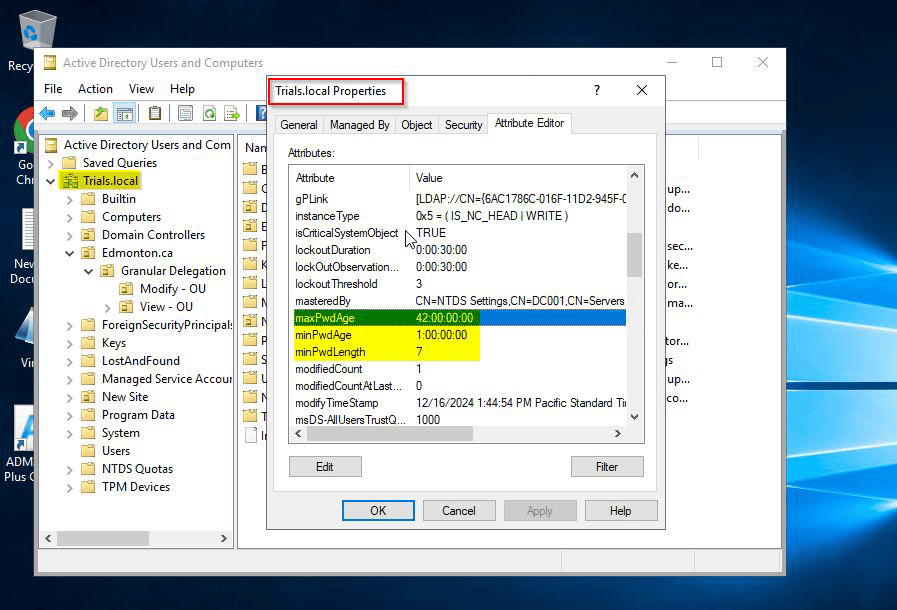
Task: Click the View - OU folder icon
Action: [x=126, y=307]
